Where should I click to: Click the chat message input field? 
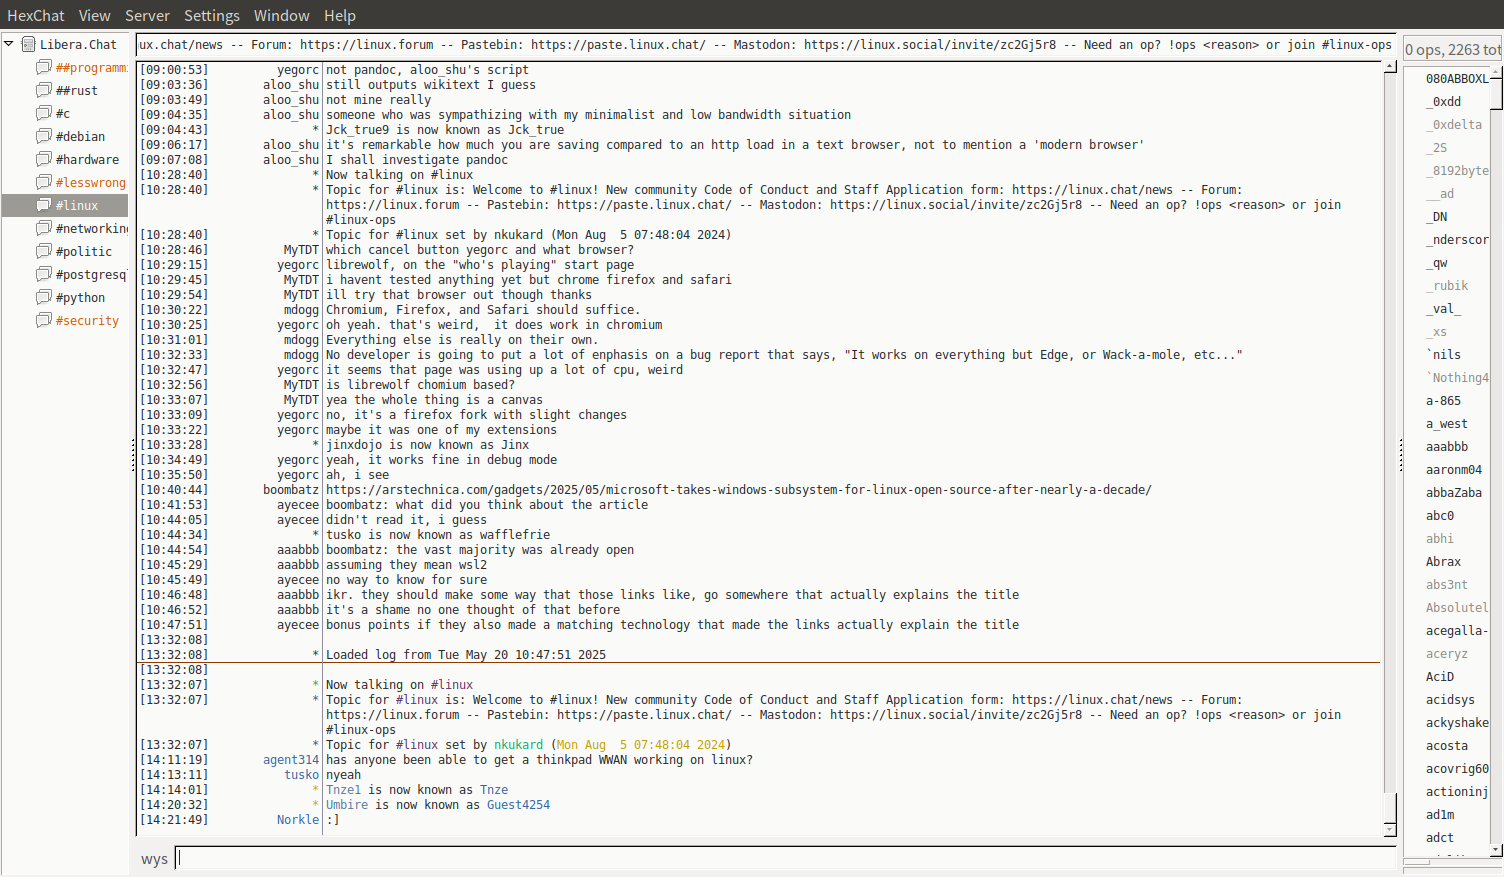point(785,858)
